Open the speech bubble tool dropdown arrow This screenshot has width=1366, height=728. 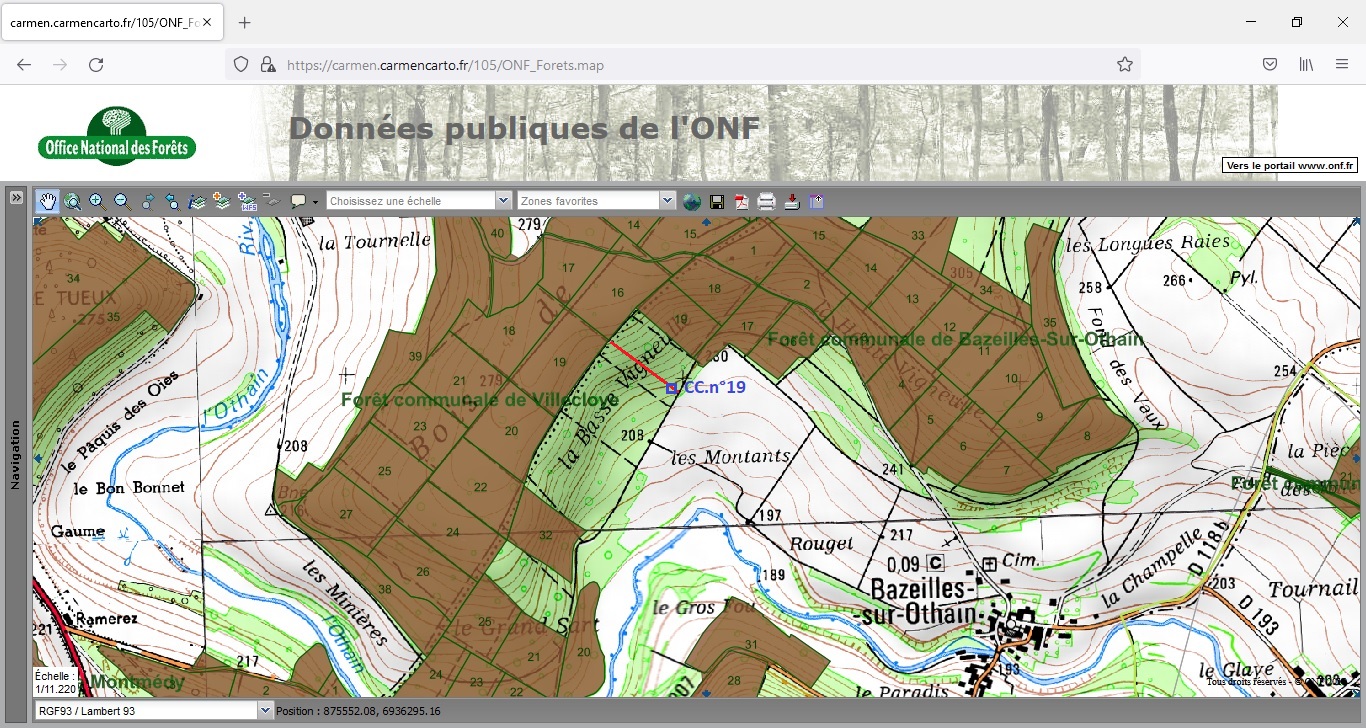[315, 201]
